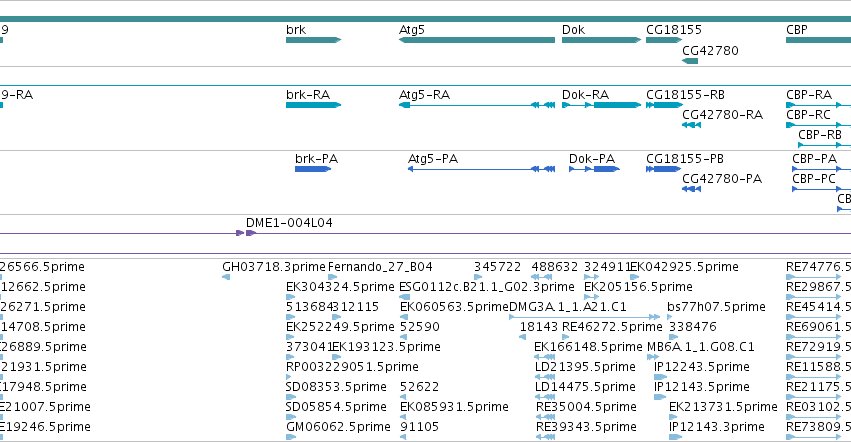Click EST 52622

coord(420,387)
